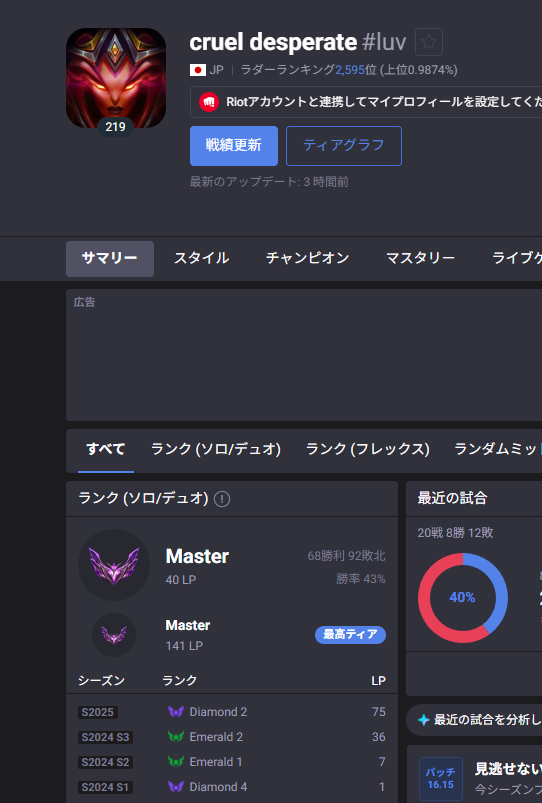The height and width of the screenshot is (803, 542).
Task: Click the Diamond 4 rank text
Action: 218,787
